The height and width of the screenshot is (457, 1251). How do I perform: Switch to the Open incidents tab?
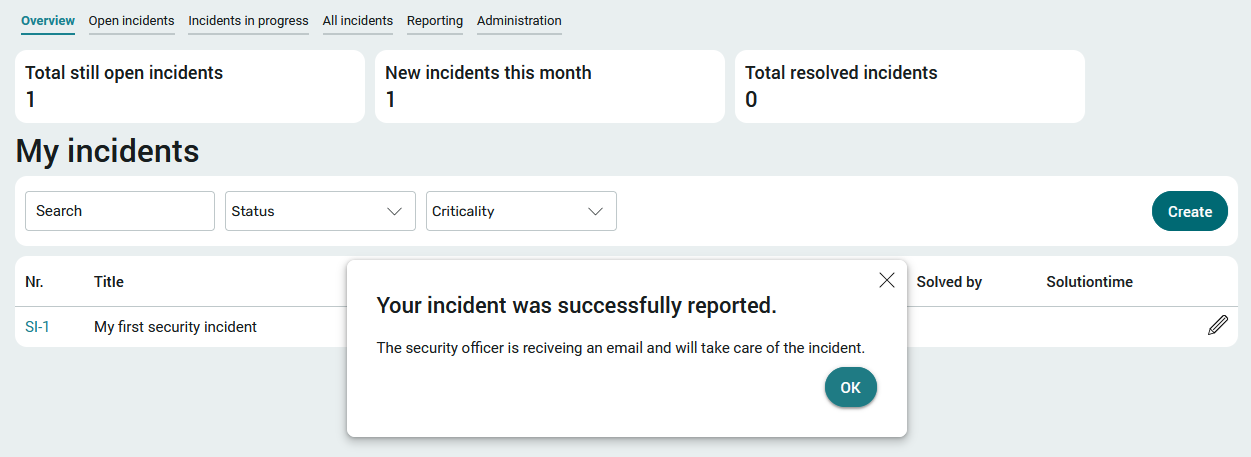tap(131, 21)
